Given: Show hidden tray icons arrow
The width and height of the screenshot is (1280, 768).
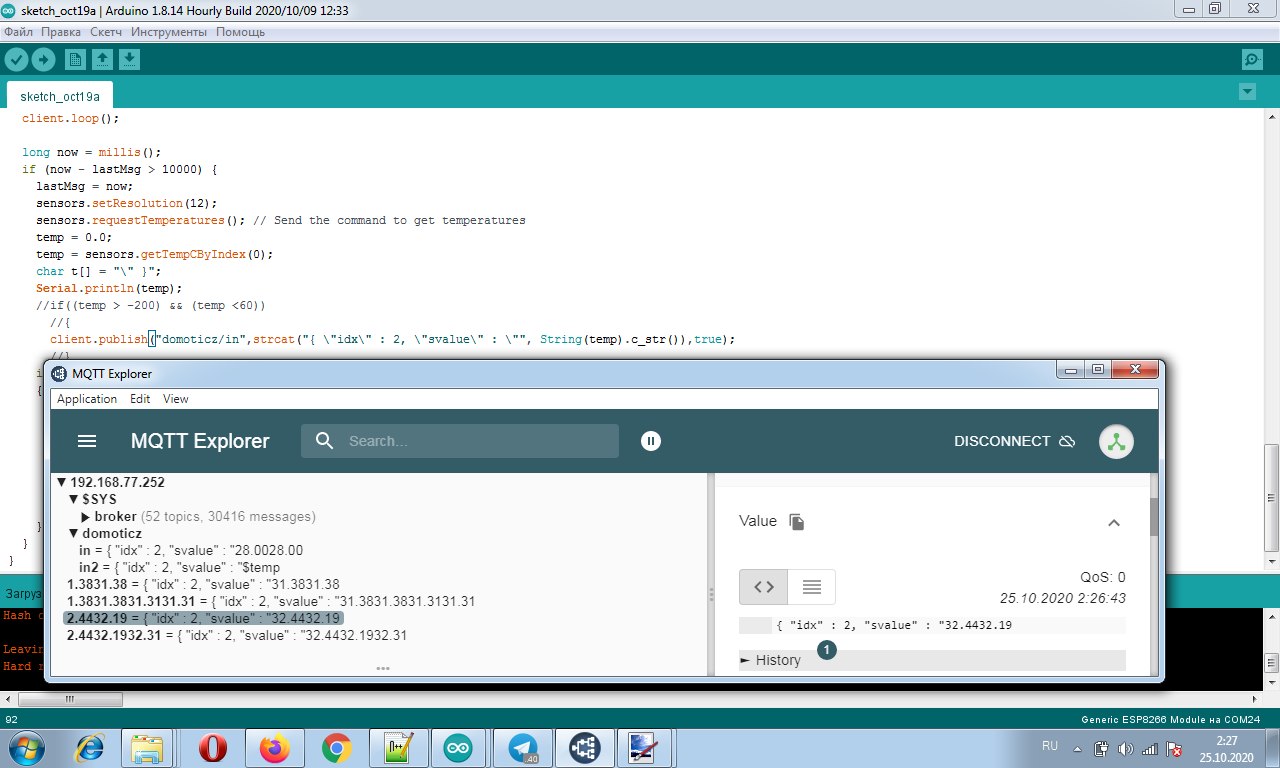Looking at the screenshot, I should (1079, 747).
